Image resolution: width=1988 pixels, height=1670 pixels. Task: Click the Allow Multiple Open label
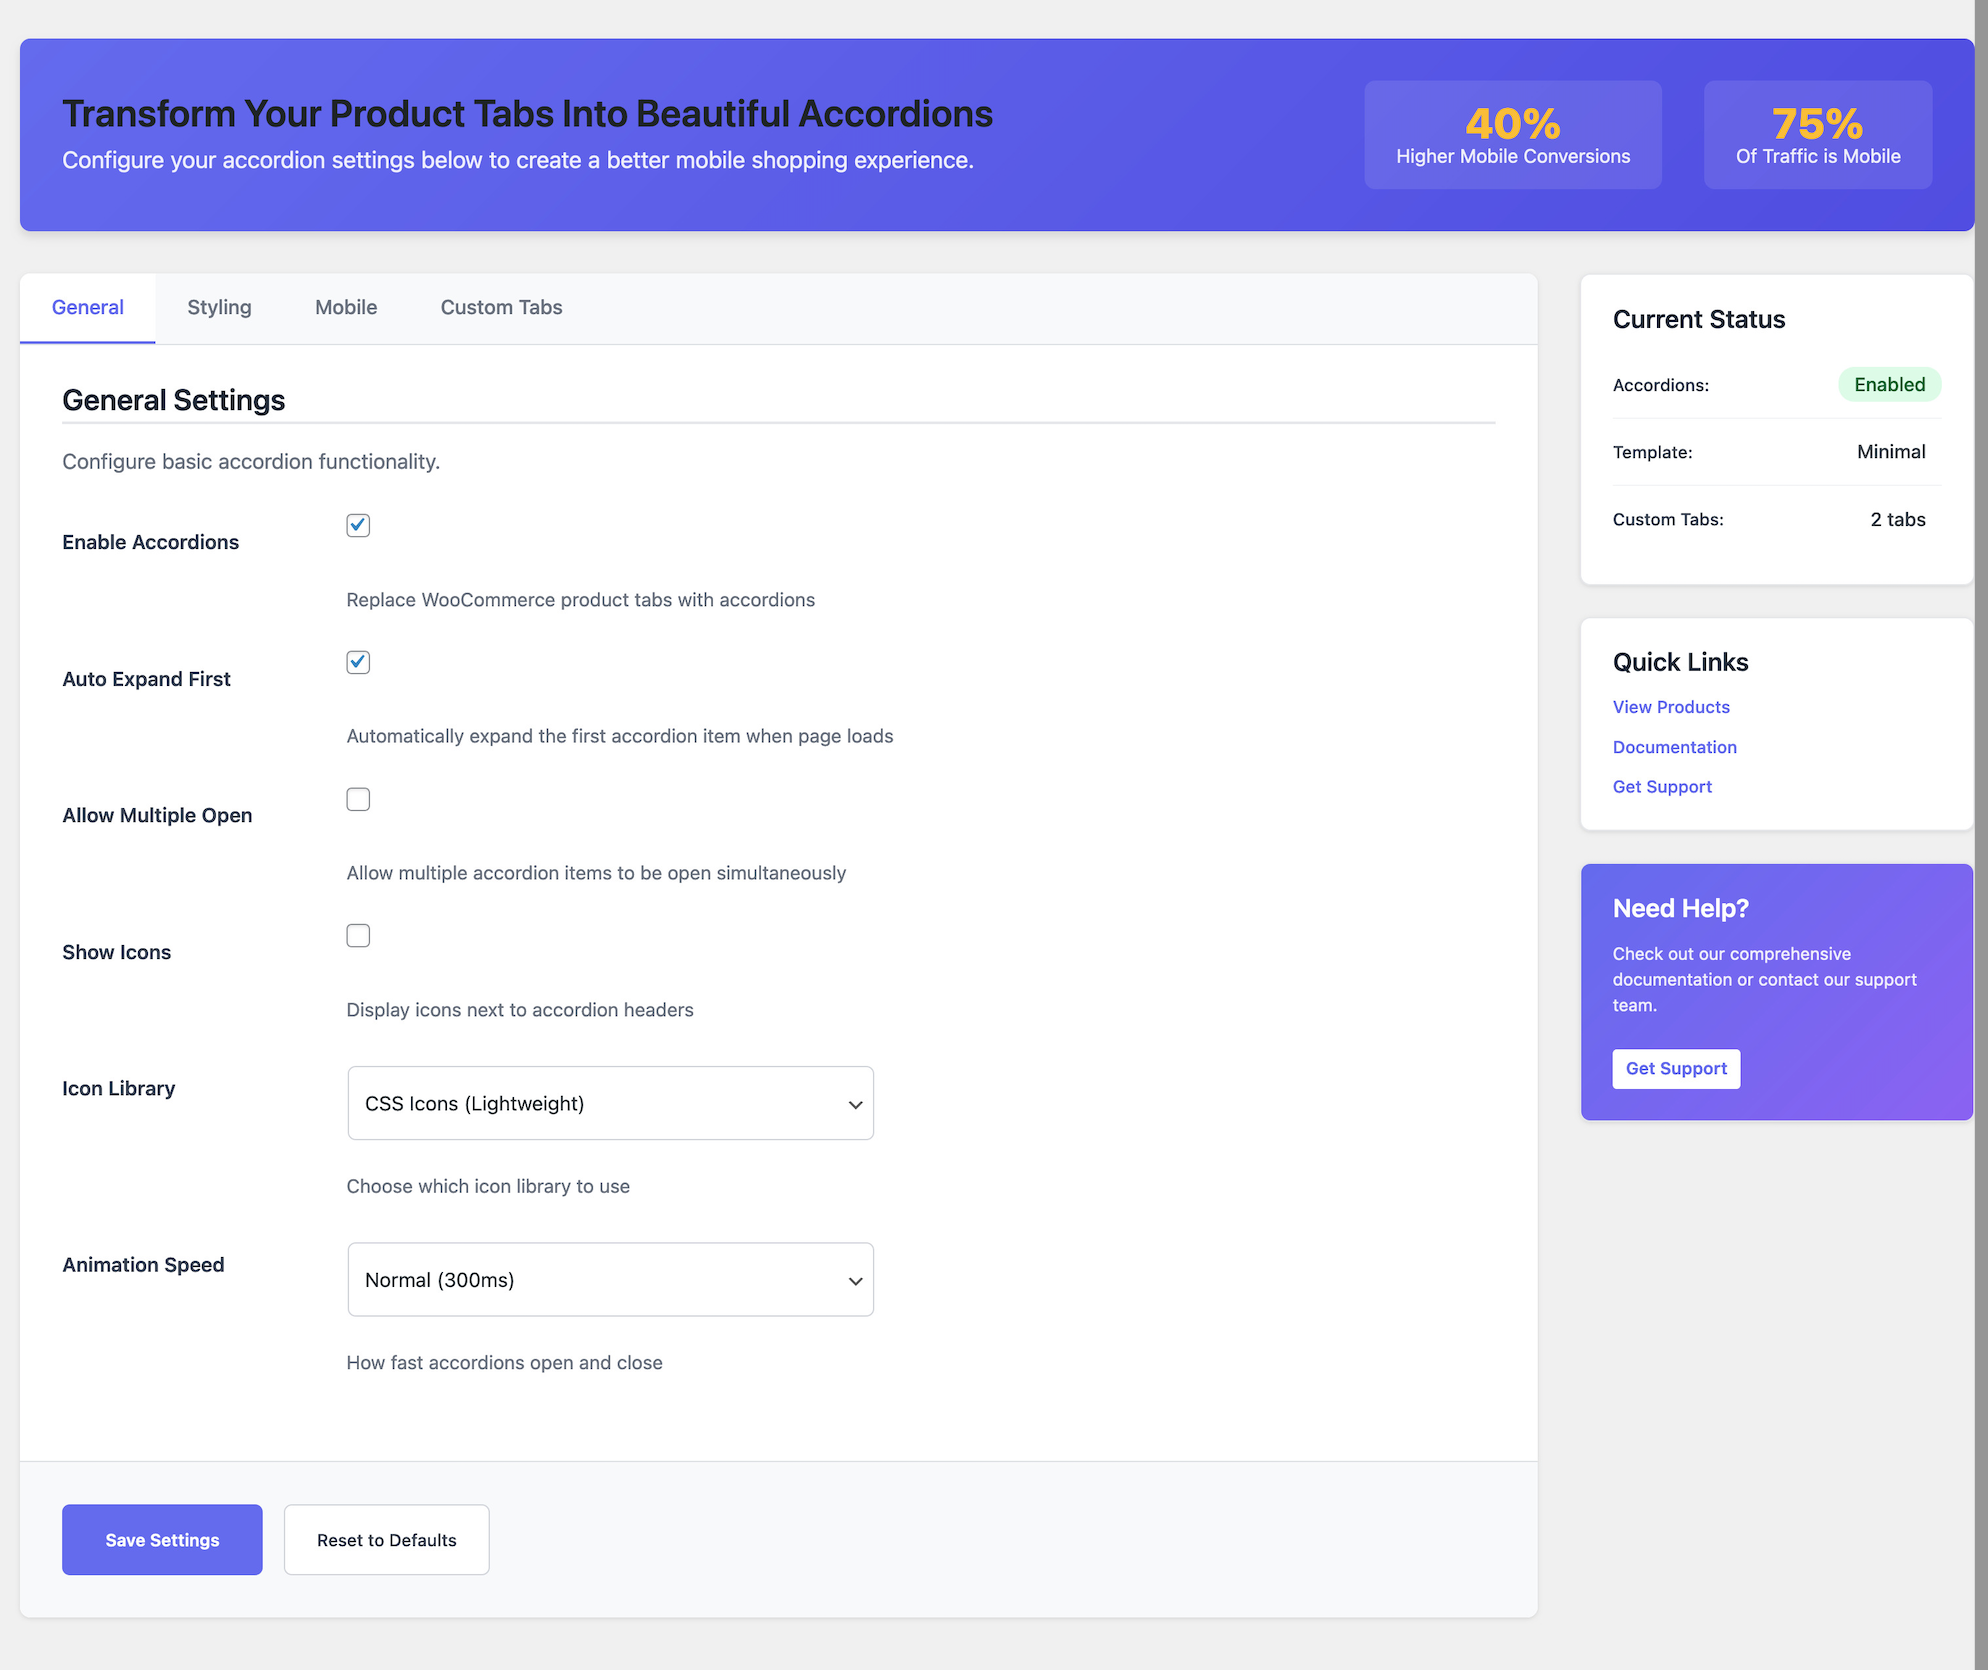point(157,815)
